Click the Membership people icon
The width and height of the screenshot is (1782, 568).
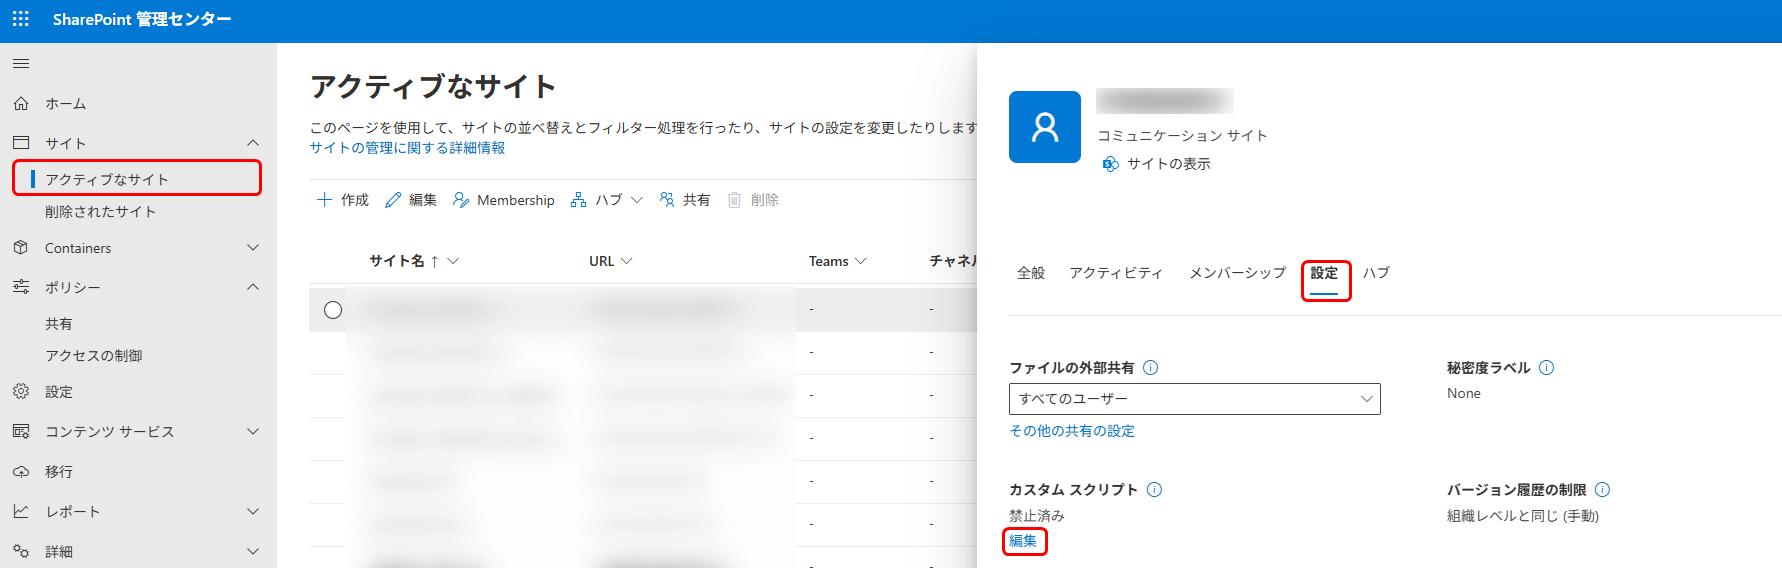pyautogui.click(x=461, y=200)
